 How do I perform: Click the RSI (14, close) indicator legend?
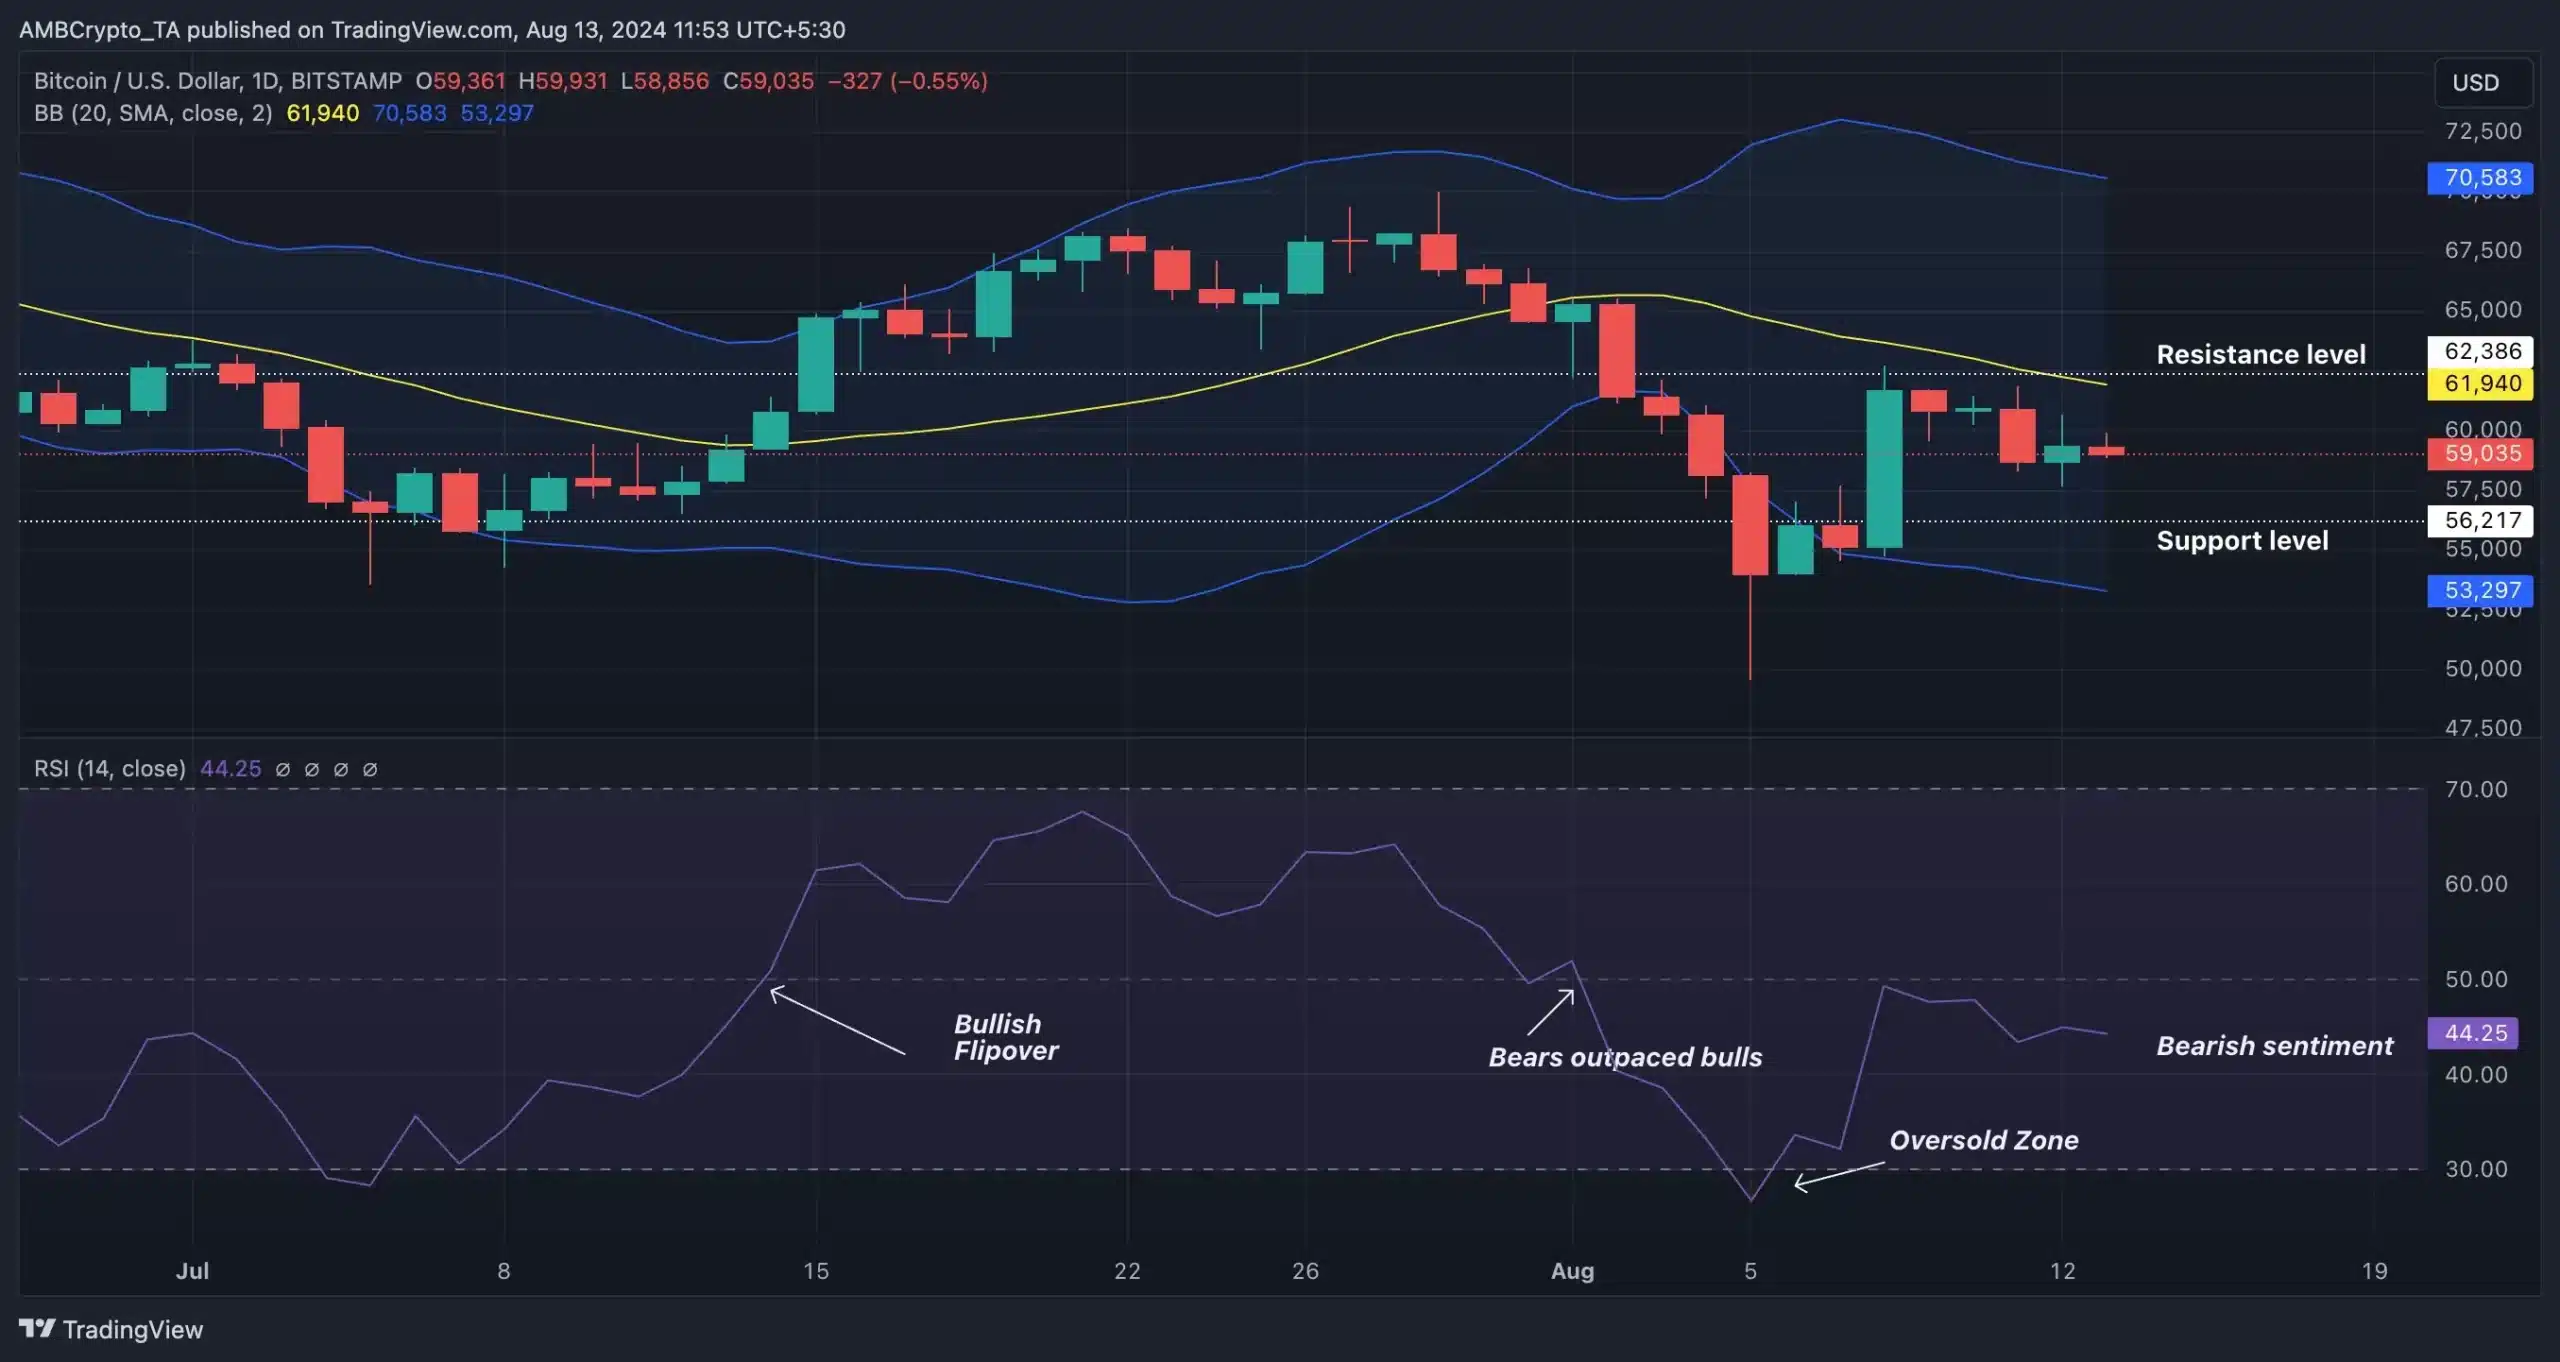click(110, 768)
